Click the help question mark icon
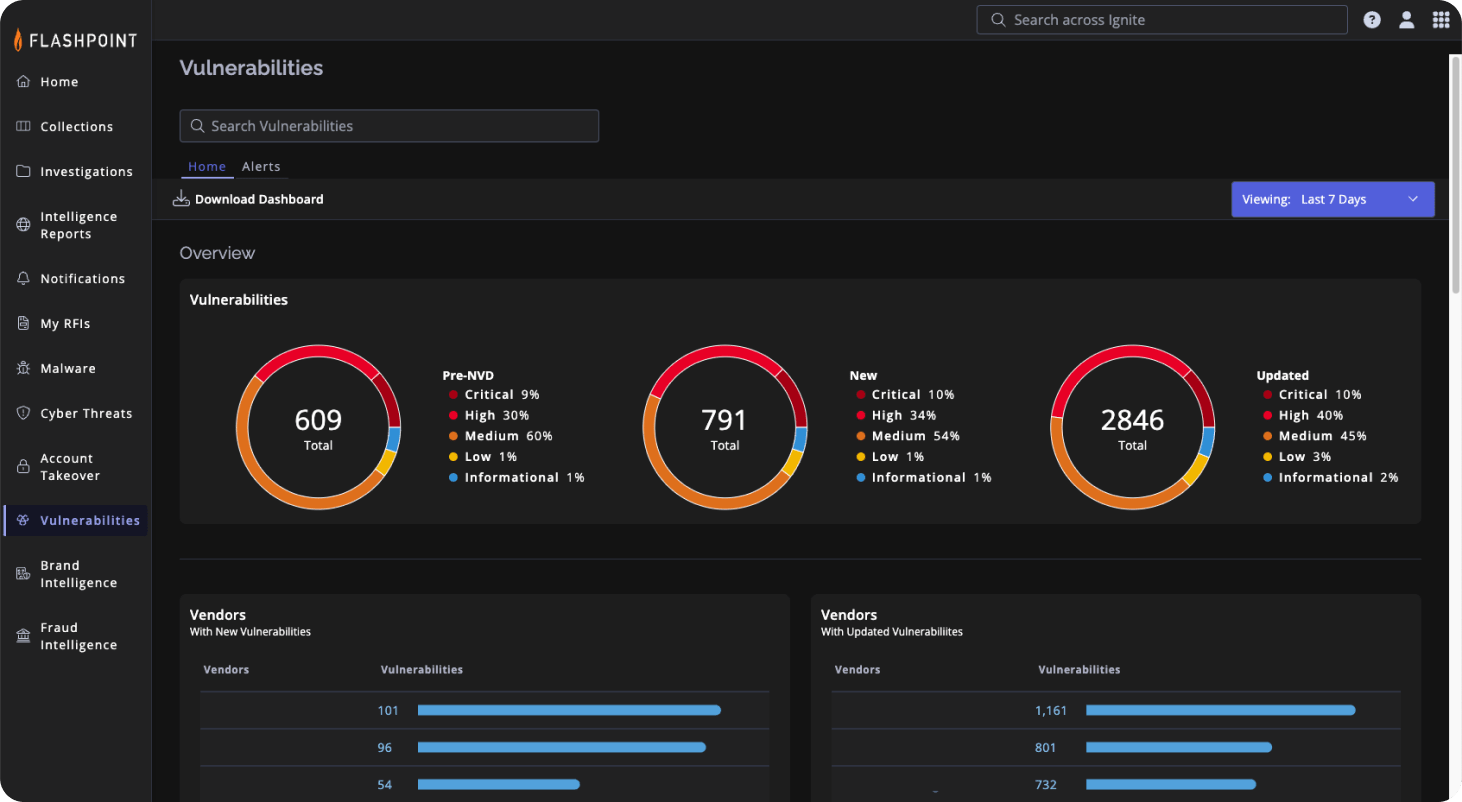 pos(1371,19)
